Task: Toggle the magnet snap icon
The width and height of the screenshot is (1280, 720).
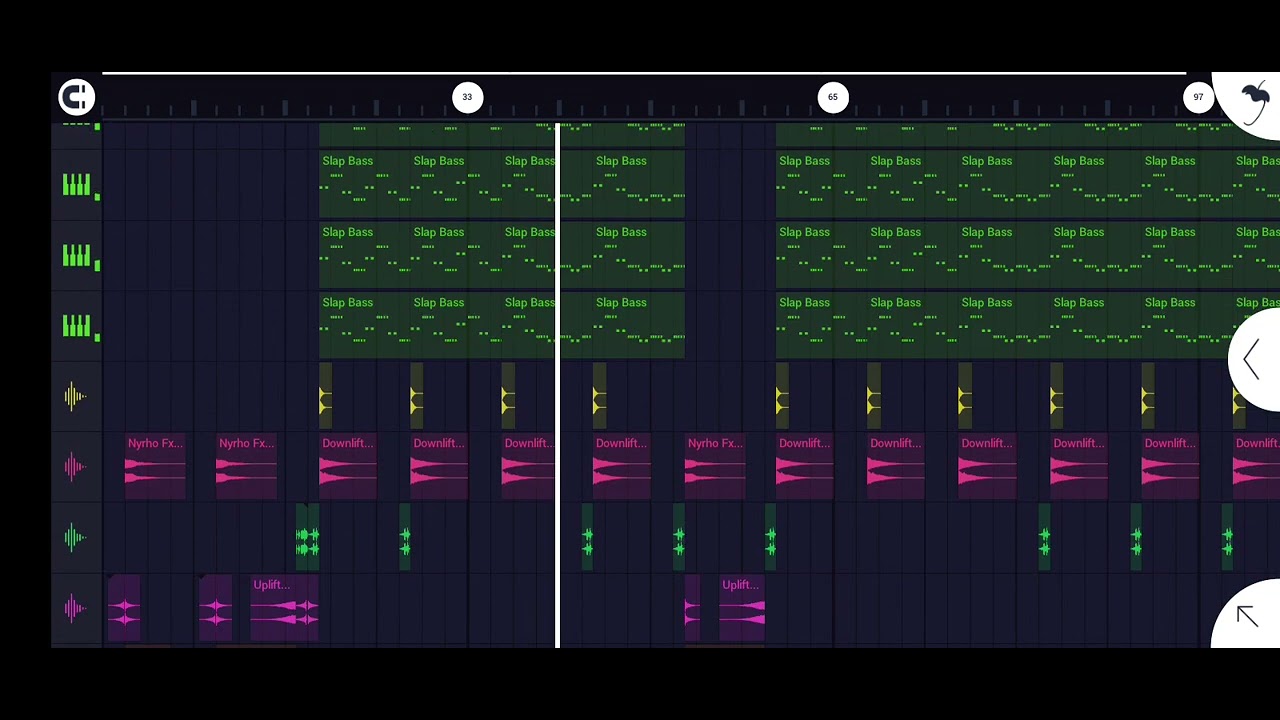Action: tap(76, 97)
